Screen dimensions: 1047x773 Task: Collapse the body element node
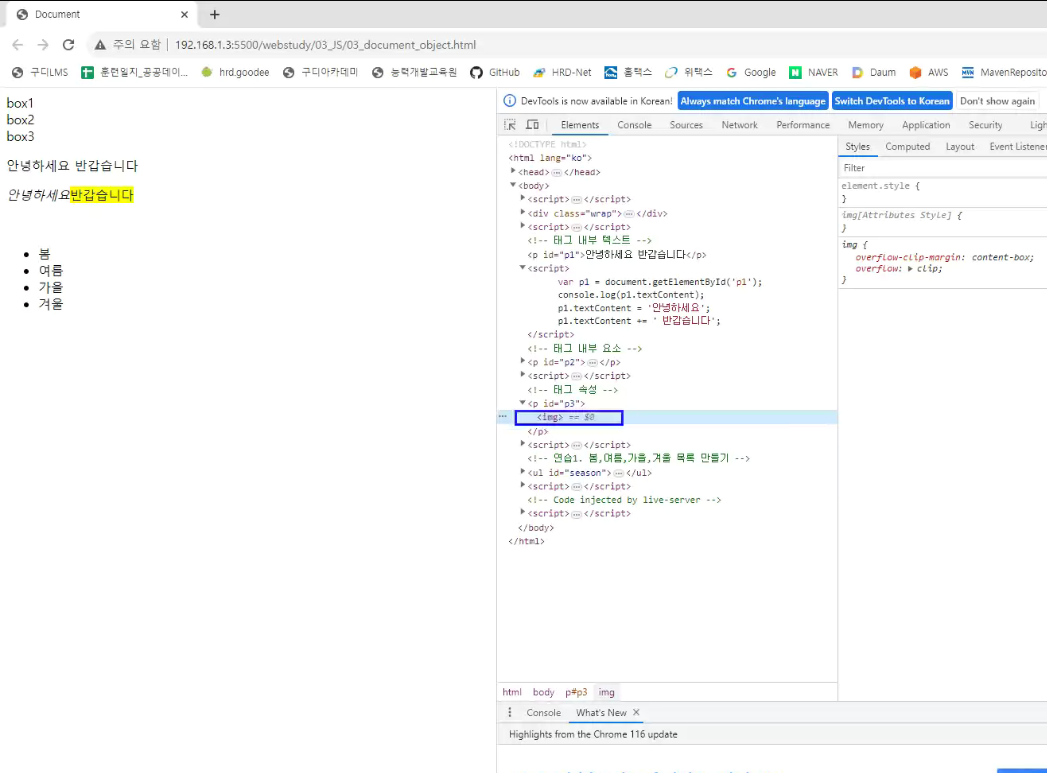click(x=513, y=185)
